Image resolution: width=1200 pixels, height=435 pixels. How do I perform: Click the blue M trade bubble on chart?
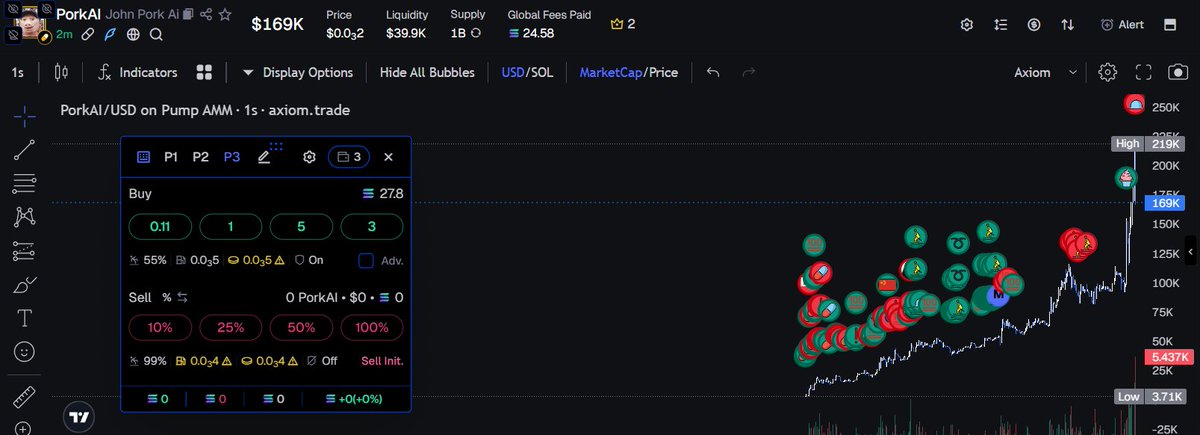997,296
